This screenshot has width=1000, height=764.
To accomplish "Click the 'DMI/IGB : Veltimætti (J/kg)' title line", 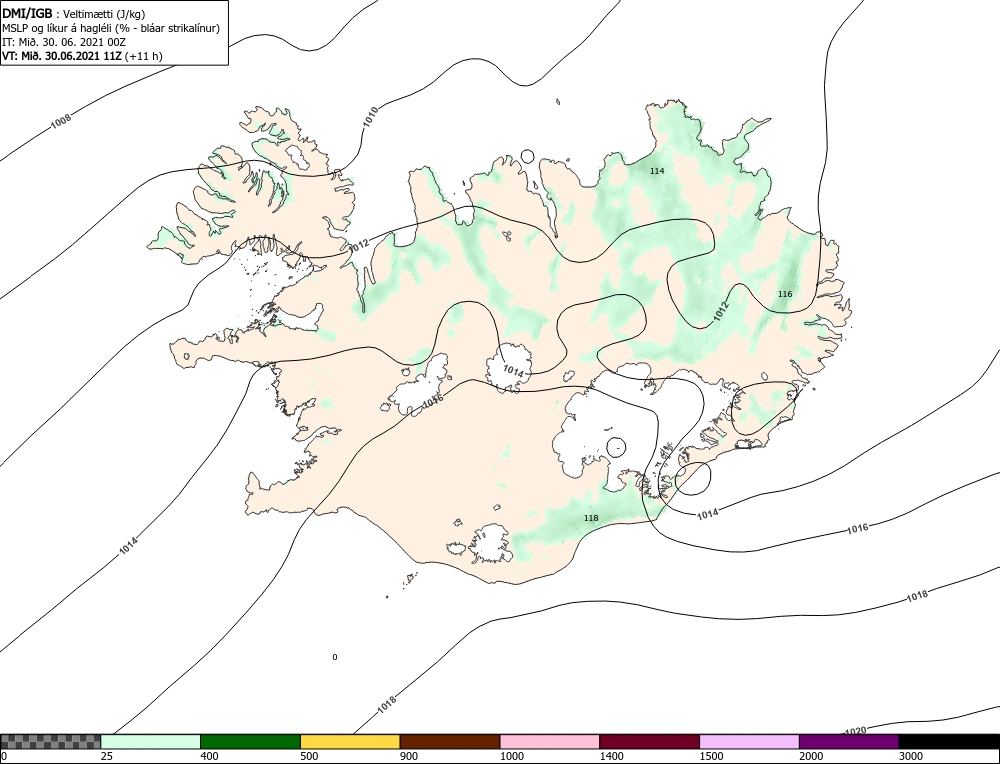I will click(74, 14).
